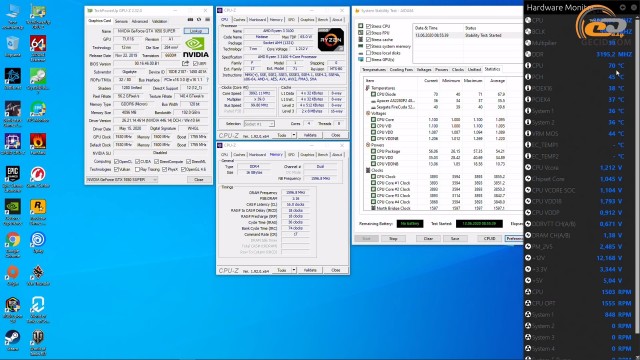This screenshot has height=360, width=640.
Task: Switch to Temperatures tab in AIDA64
Action: (374, 70)
